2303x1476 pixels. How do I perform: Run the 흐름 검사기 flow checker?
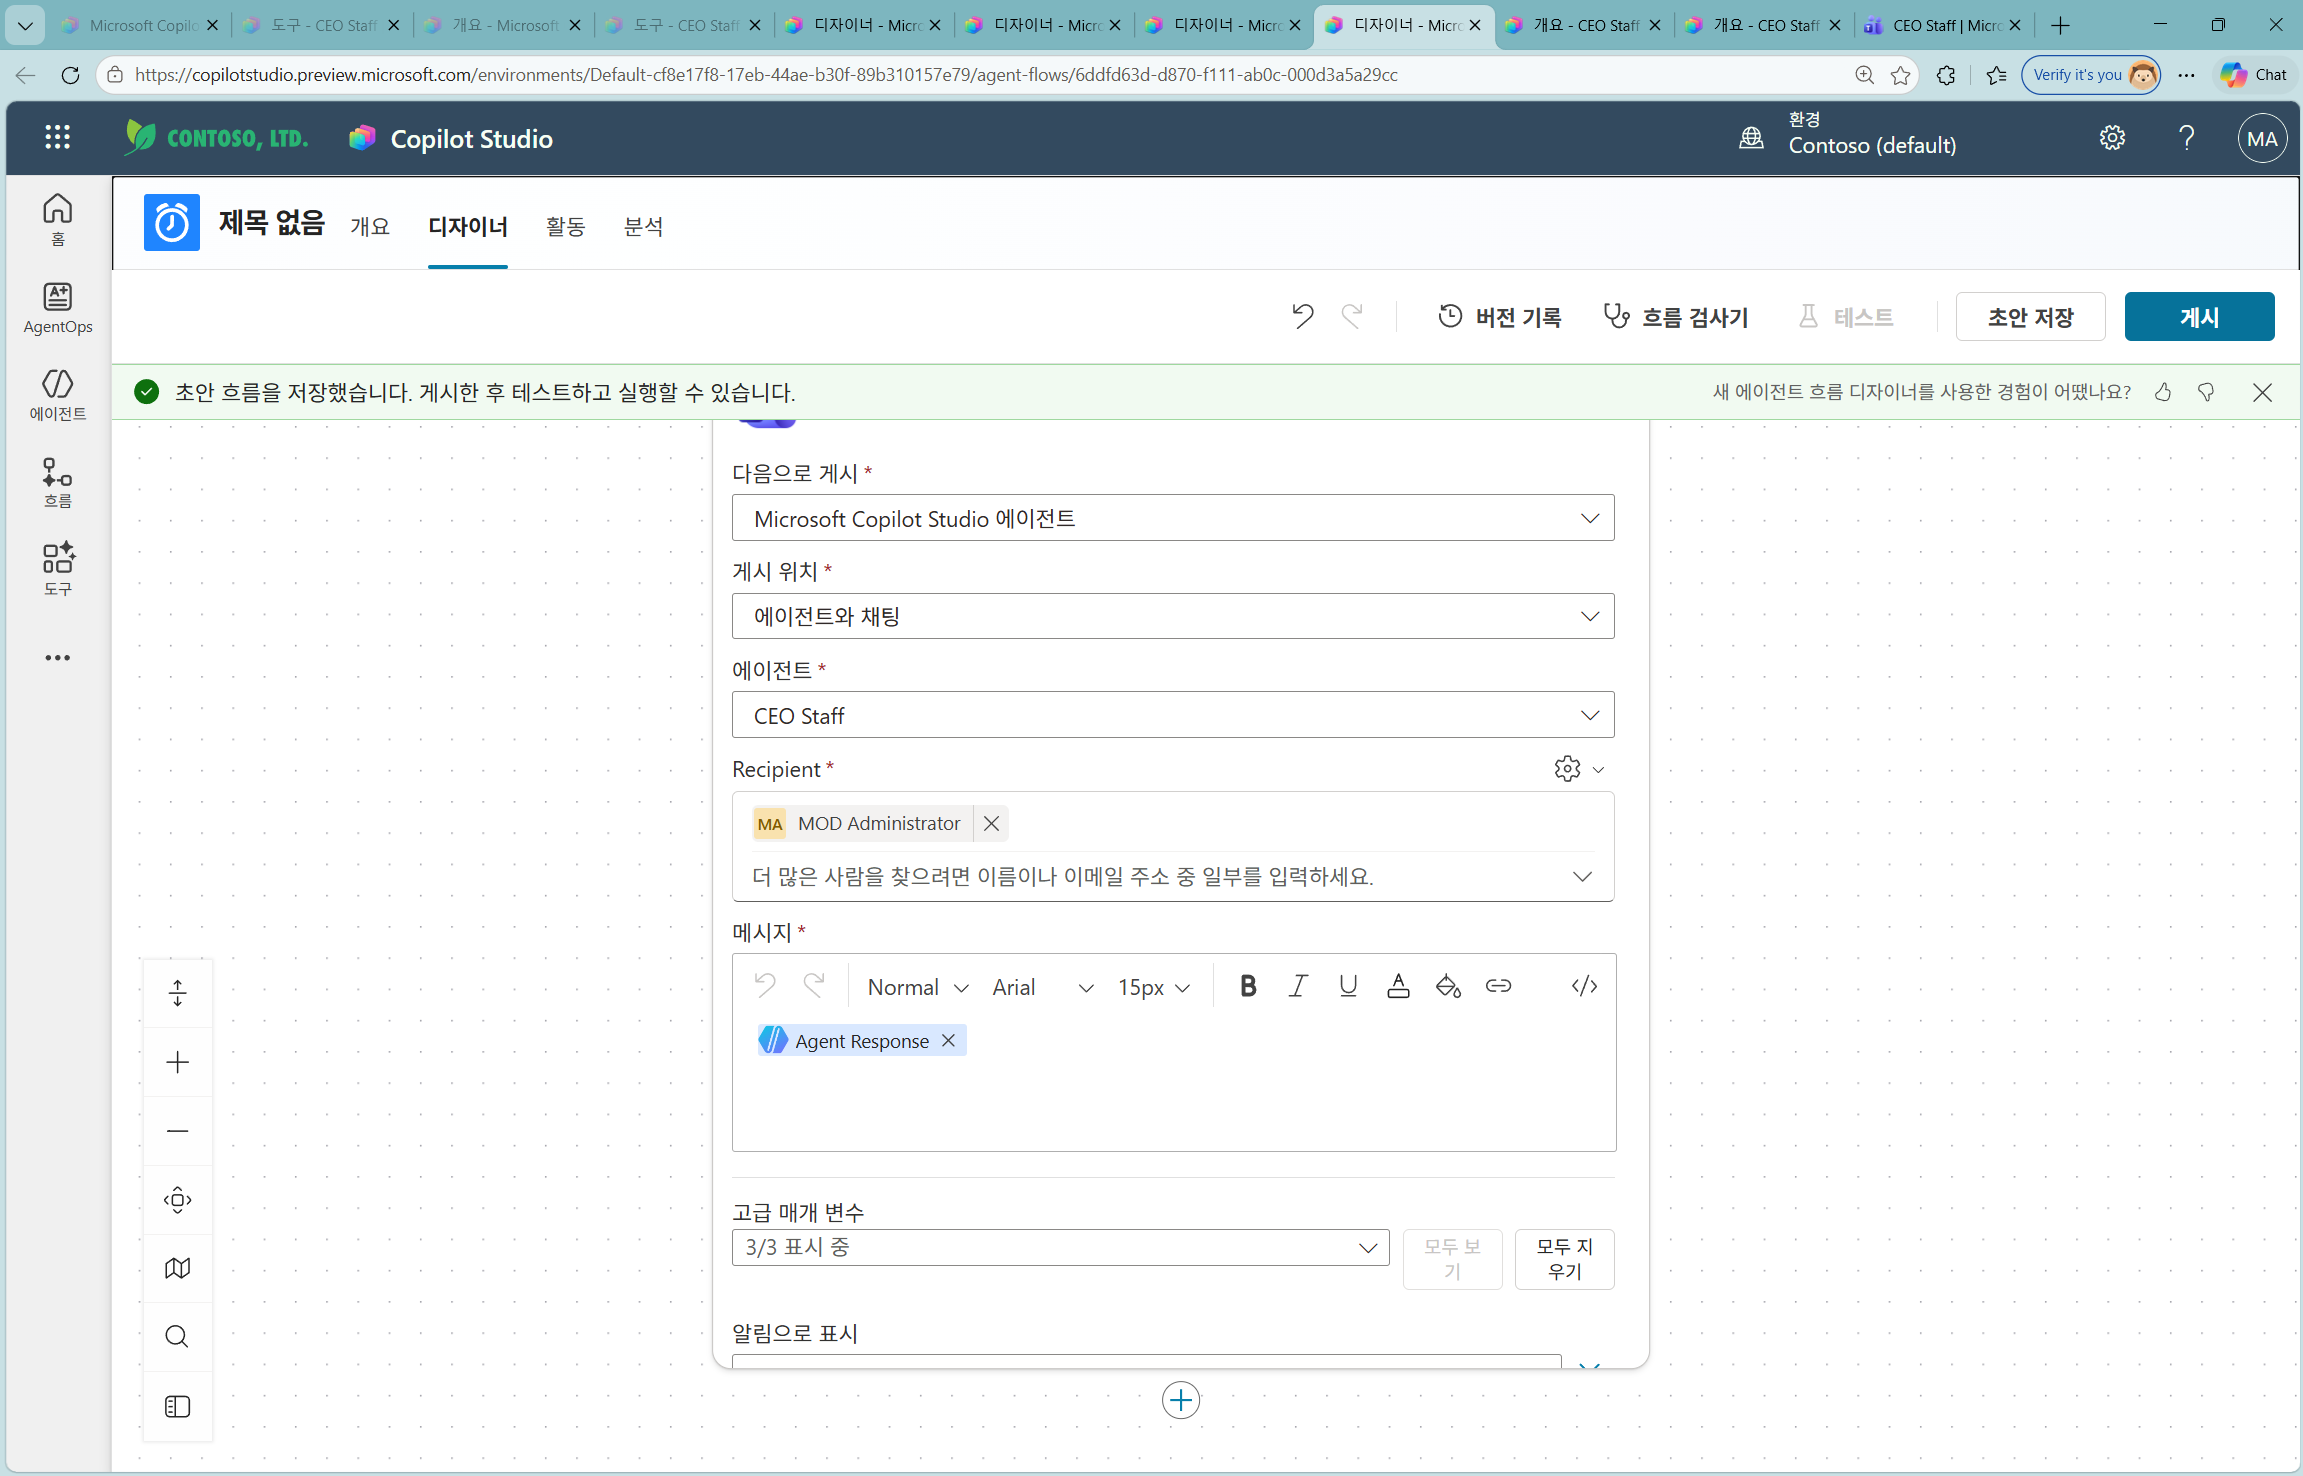click(1676, 317)
